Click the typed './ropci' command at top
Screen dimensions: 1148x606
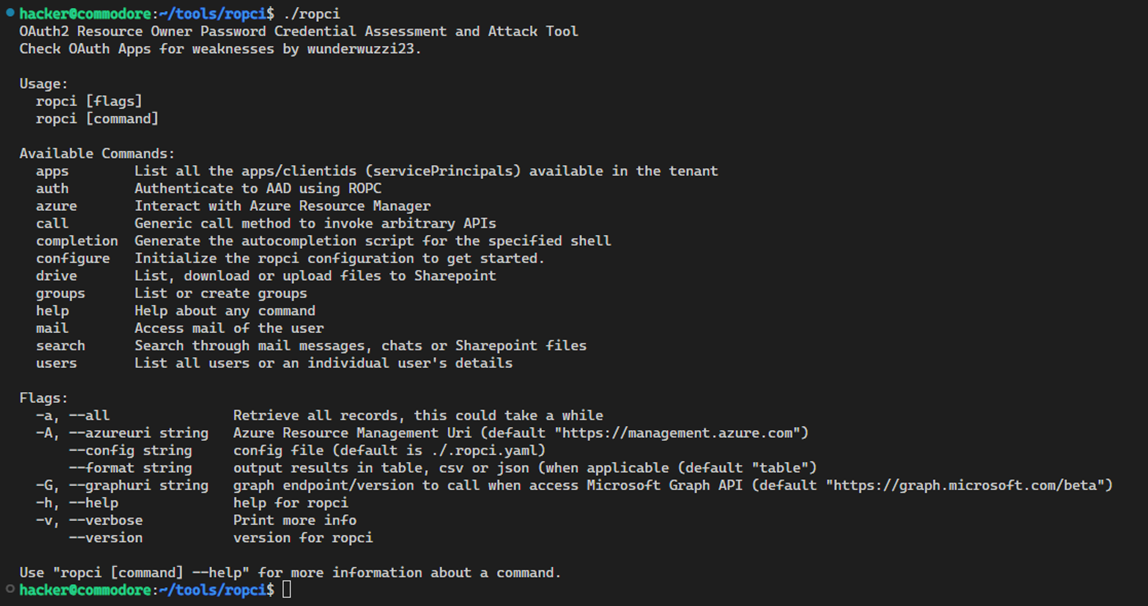pos(311,14)
